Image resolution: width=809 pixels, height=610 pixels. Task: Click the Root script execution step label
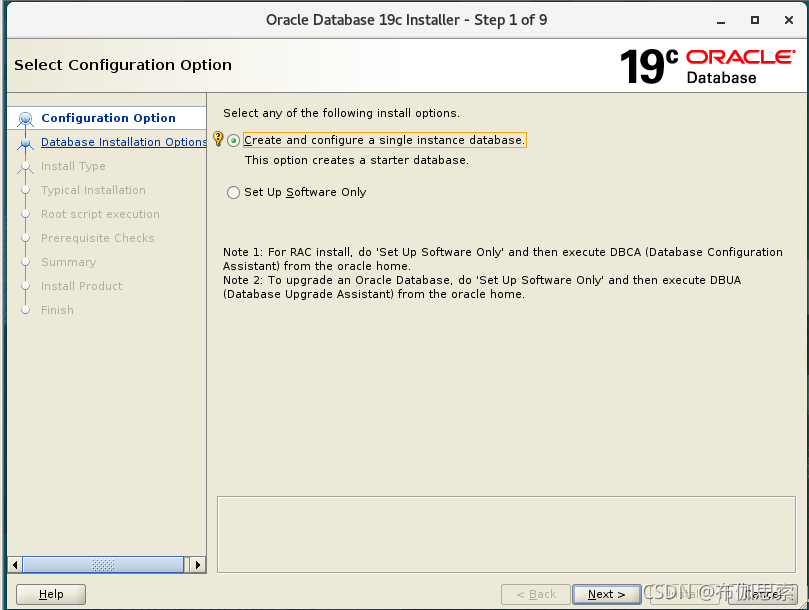coord(100,214)
